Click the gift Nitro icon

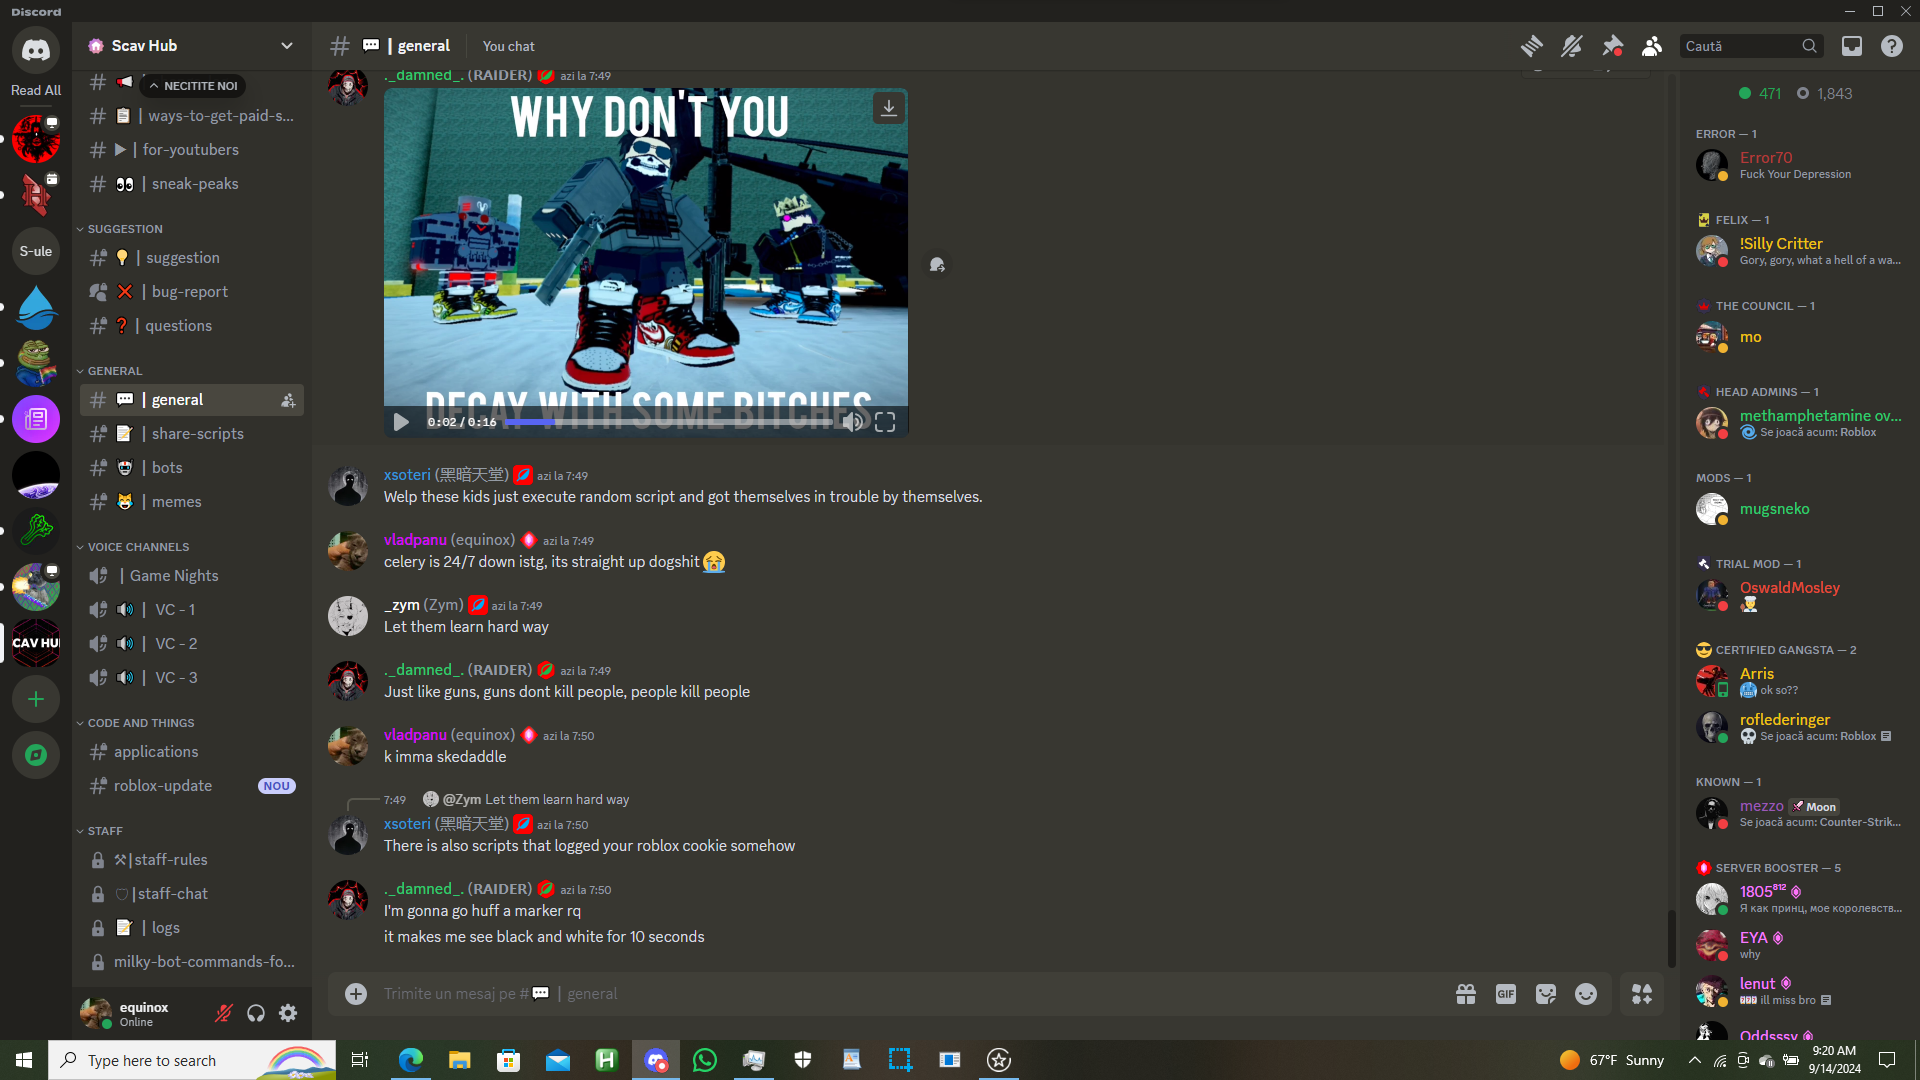[1466, 994]
